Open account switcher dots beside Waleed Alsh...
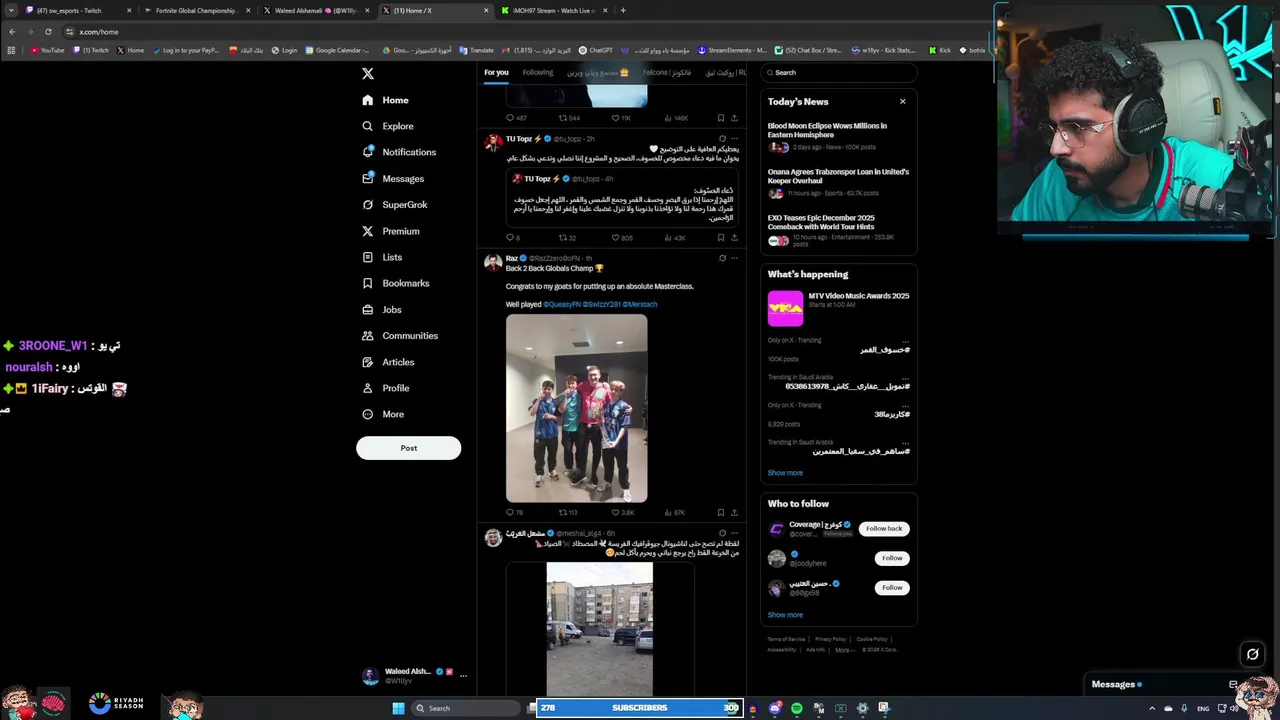Viewport: 1280px width, 720px height. point(463,676)
